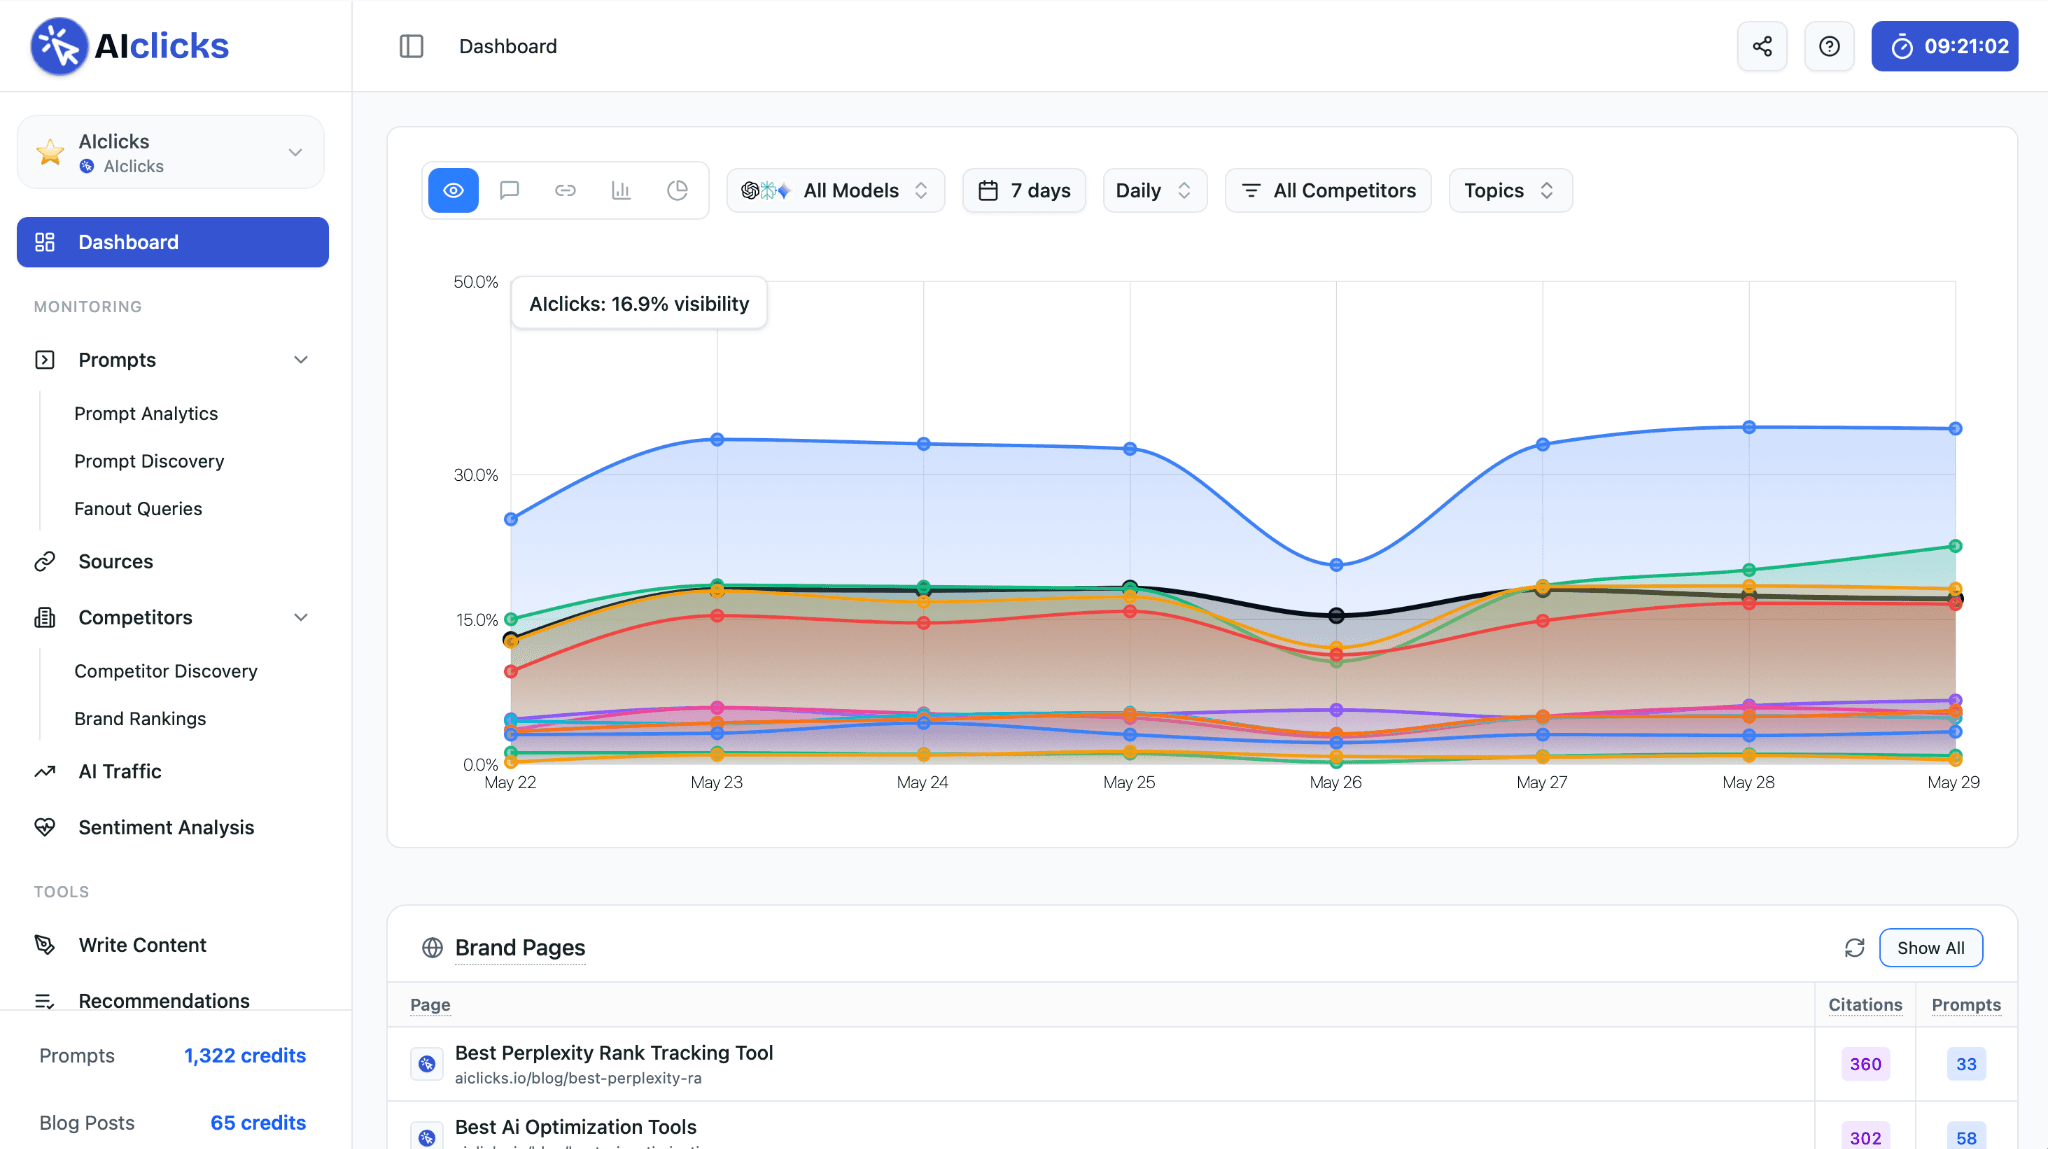Click the Show All button
The height and width of the screenshot is (1149, 2048).
tap(1930, 947)
